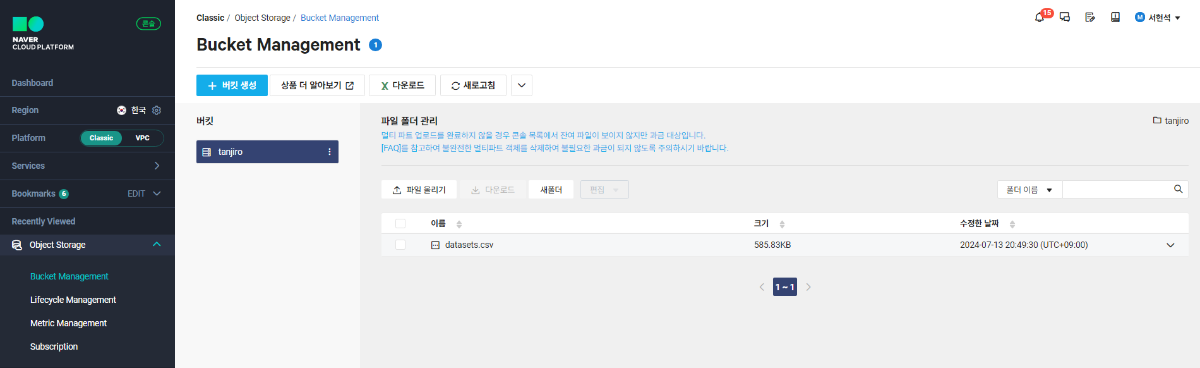Image resolution: width=1200 pixels, height=368 pixels.
Task: Open the chat support icon
Action: tap(1065, 17)
